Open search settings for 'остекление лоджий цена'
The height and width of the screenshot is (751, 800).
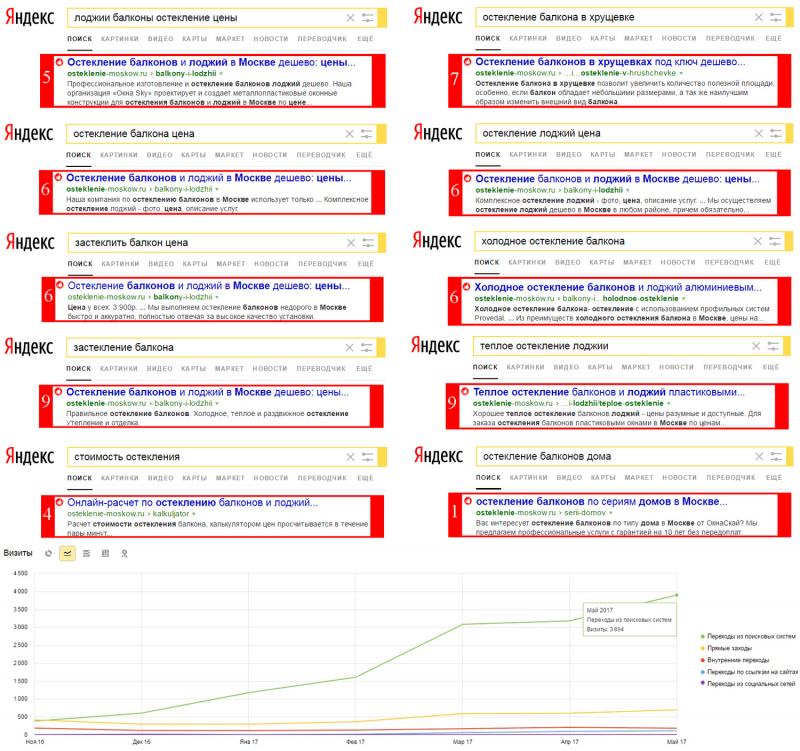coord(776,133)
